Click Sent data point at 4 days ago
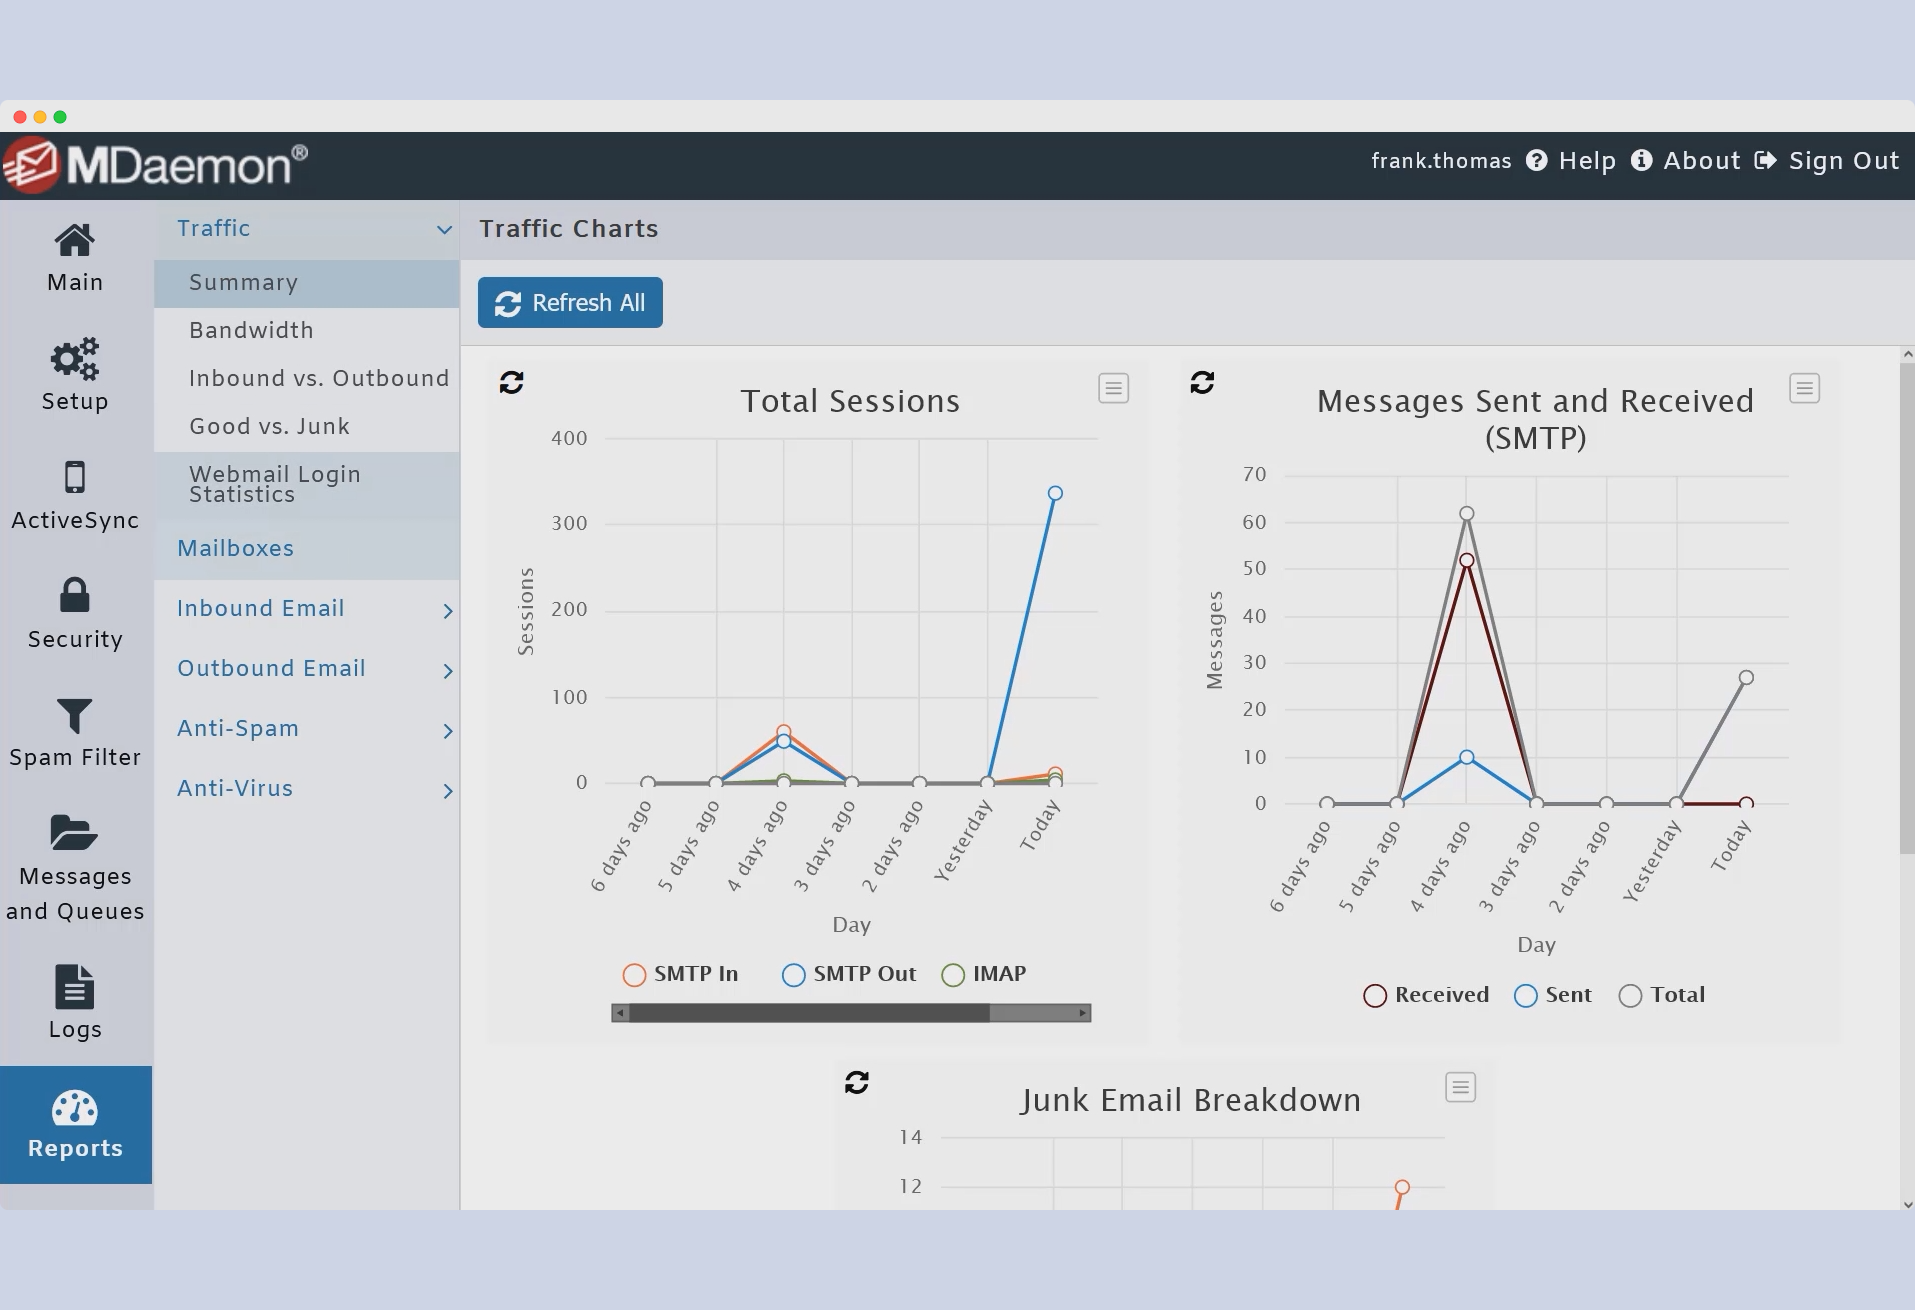Image resolution: width=1915 pixels, height=1310 pixels. tap(1466, 757)
